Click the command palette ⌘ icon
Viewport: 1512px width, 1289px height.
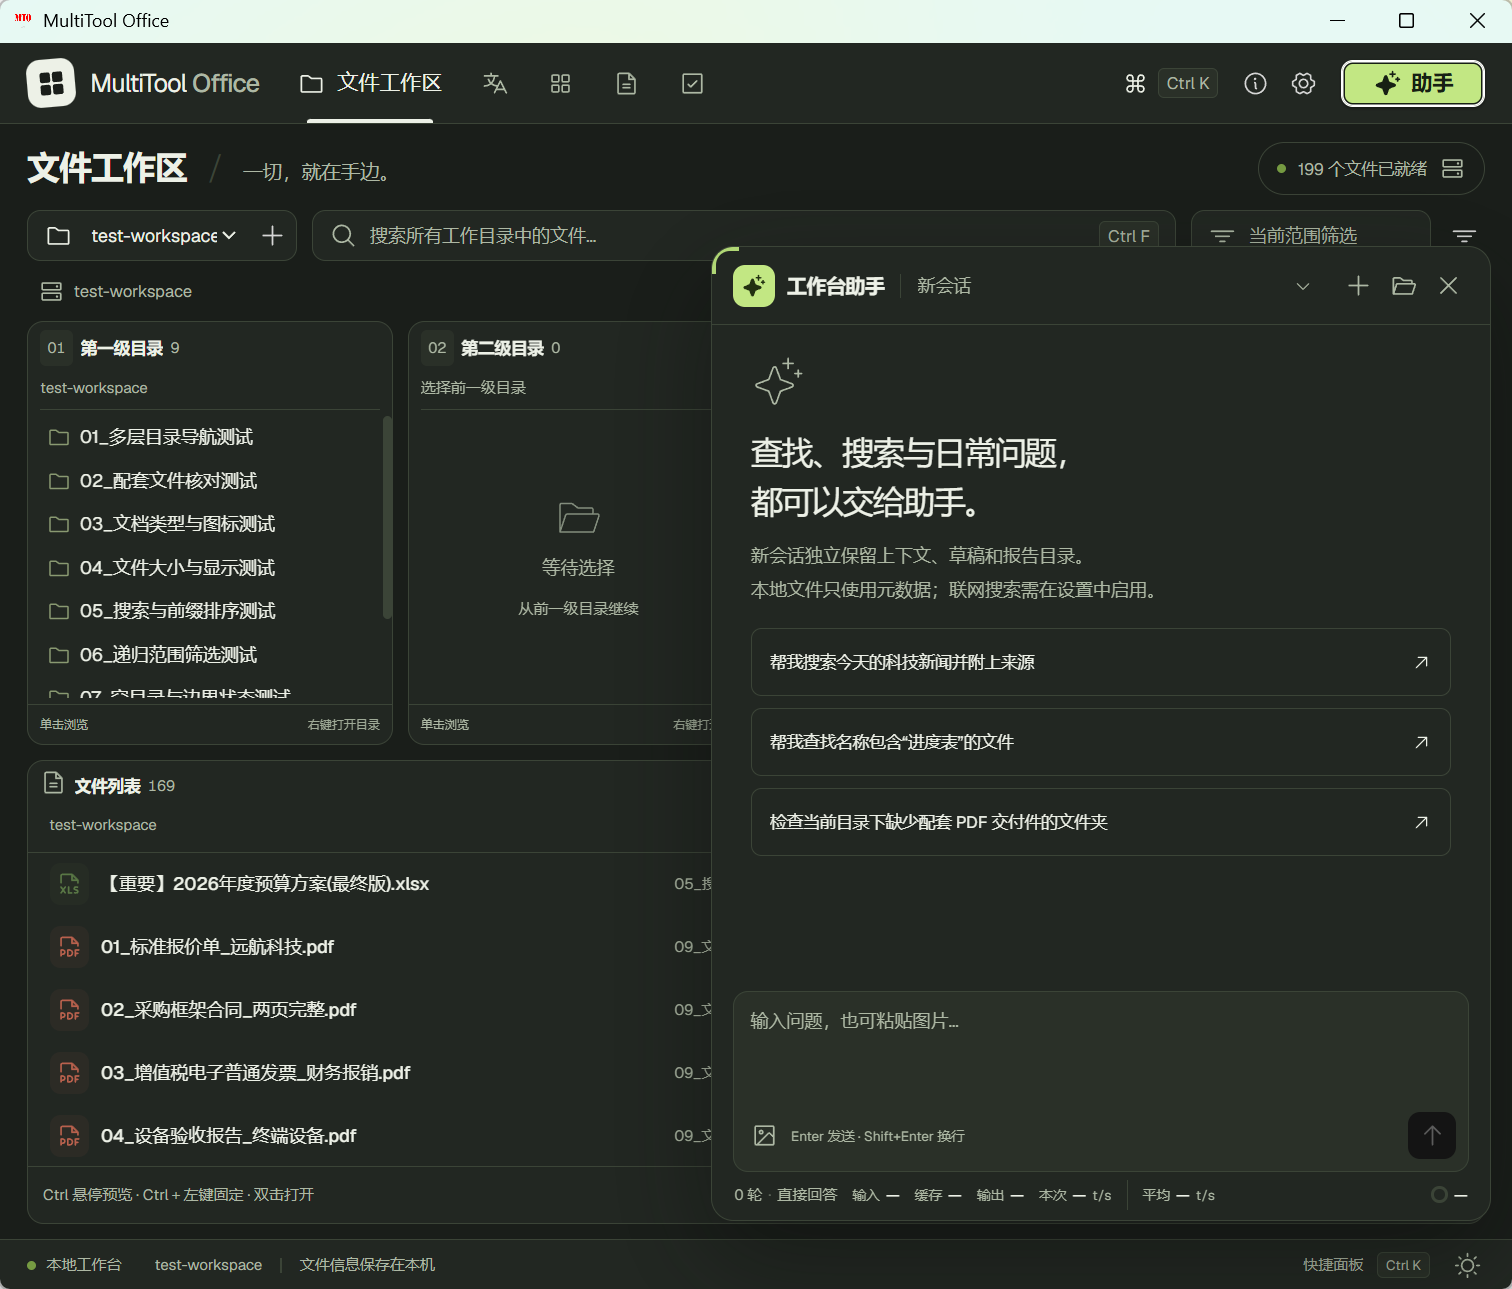(1135, 84)
